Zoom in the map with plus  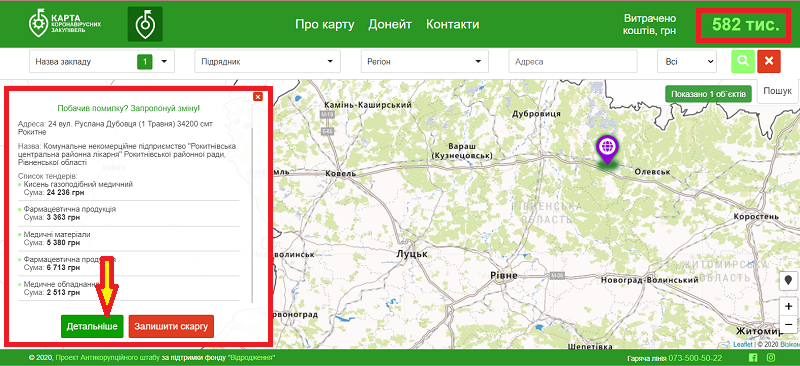789,307
